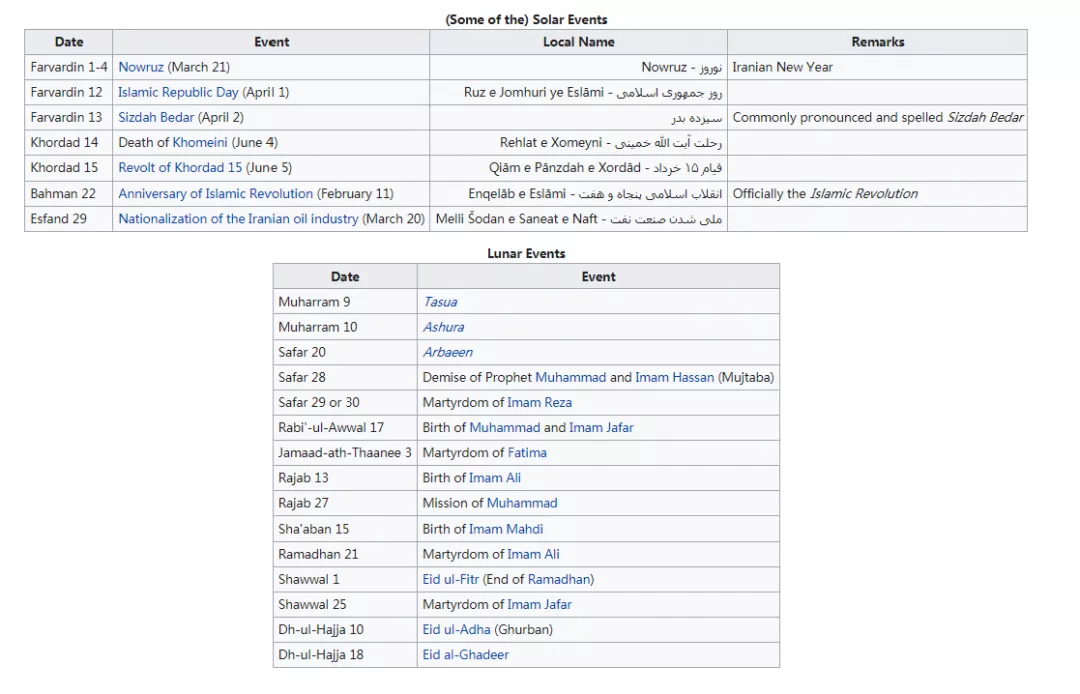Screen dimensions: 1080x694
Task: Click 'Commonly pronounced and spelled Sizdah Bedar' remark
Action: pyautogui.click(x=878, y=118)
